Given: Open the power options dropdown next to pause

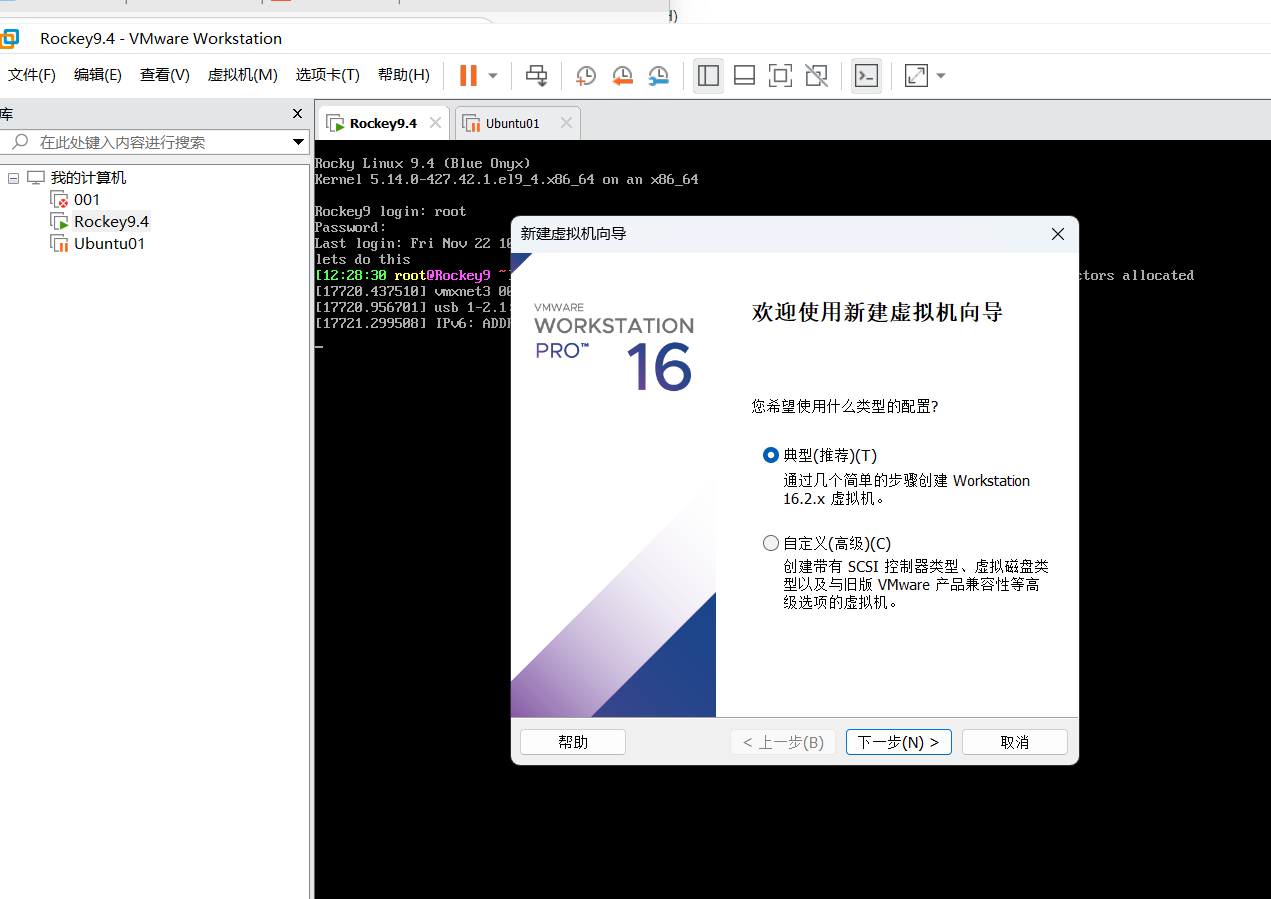Looking at the screenshot, I should pos(493,76).
